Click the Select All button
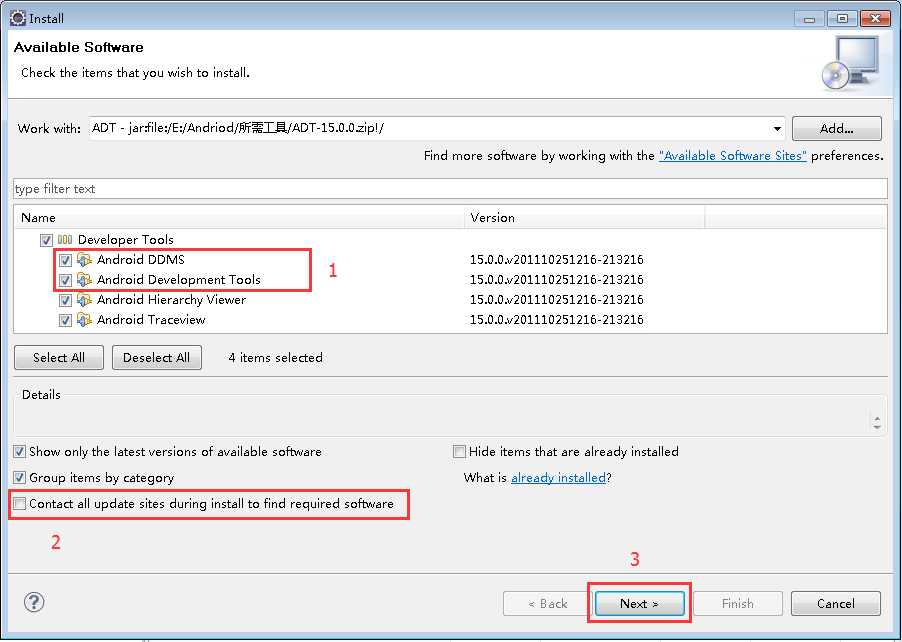The height and width of the screenshot is (642, 902). (x=59, y=358)
